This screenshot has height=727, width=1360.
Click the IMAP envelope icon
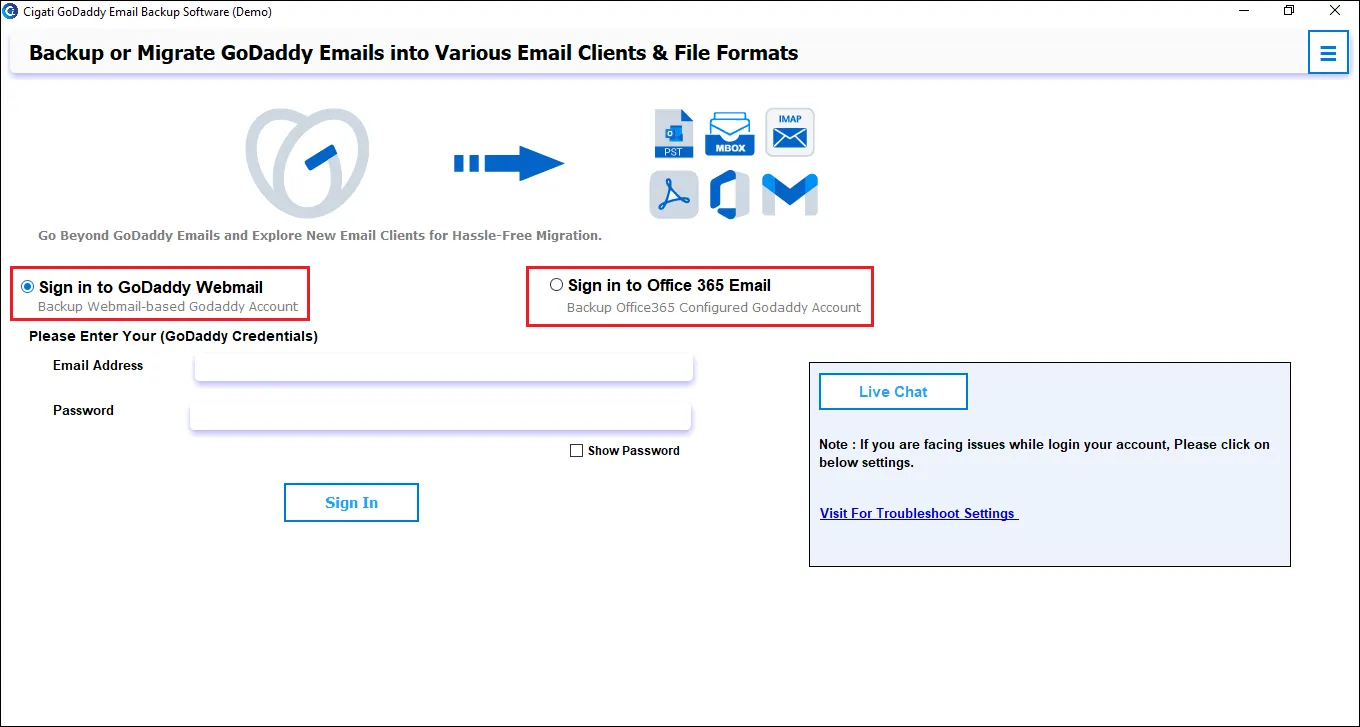[790, 132]
